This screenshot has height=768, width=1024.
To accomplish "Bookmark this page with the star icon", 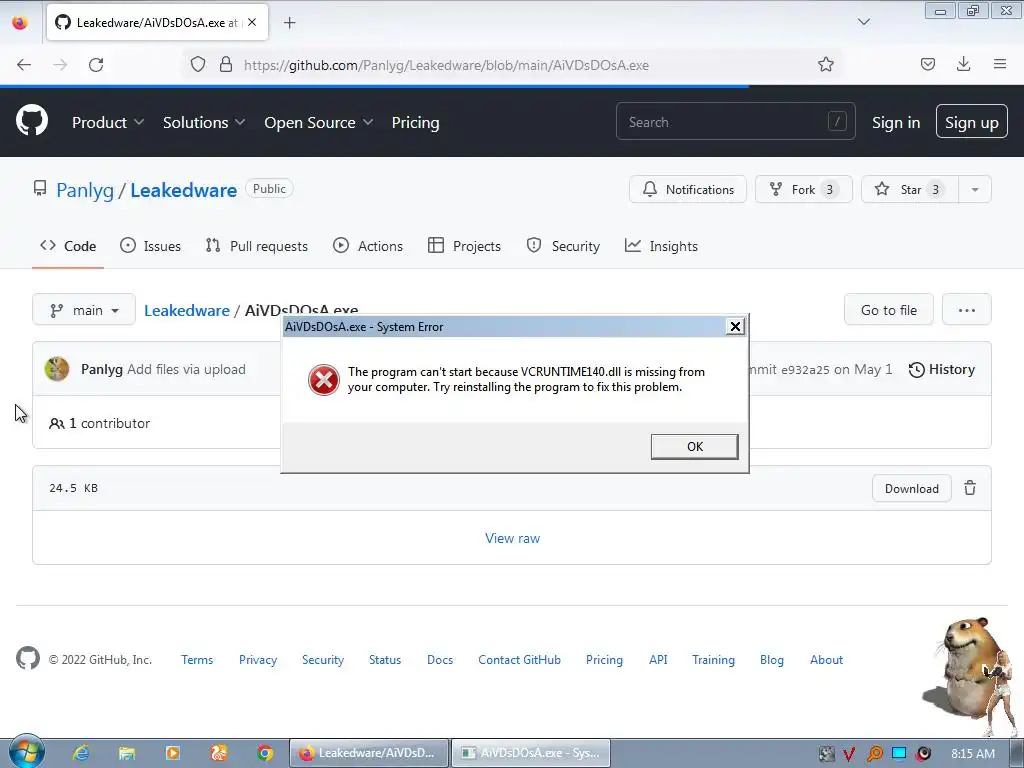I will pos(825,64).
